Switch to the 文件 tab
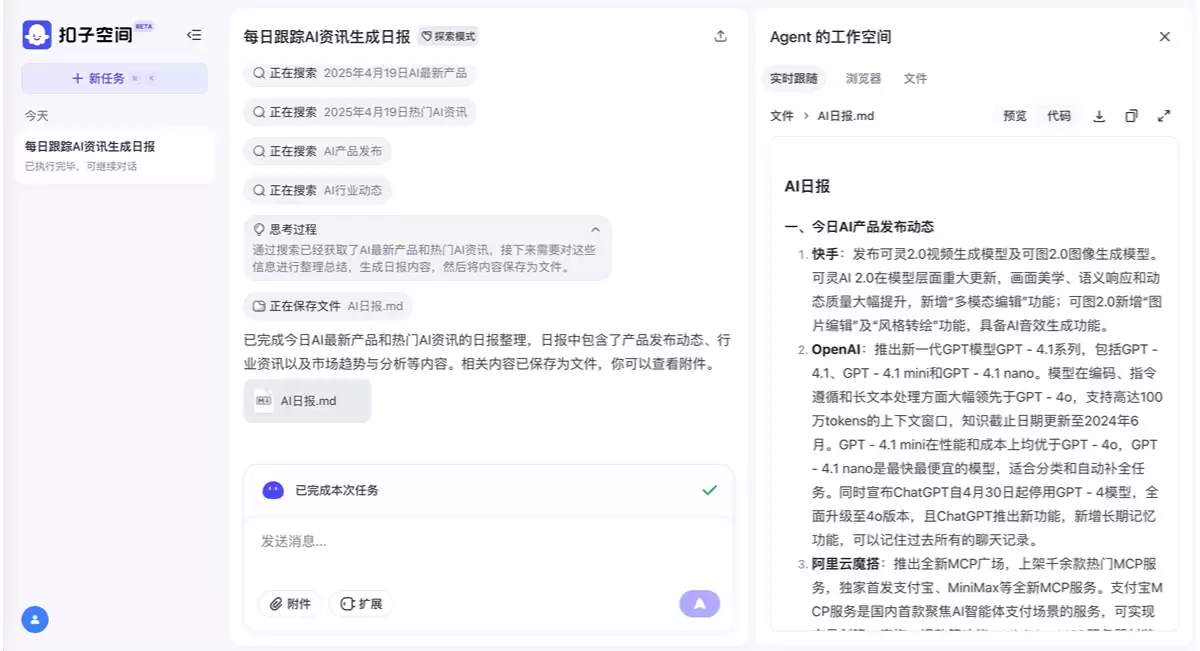Screen dimensions: 1200x651 coord(915,78)
